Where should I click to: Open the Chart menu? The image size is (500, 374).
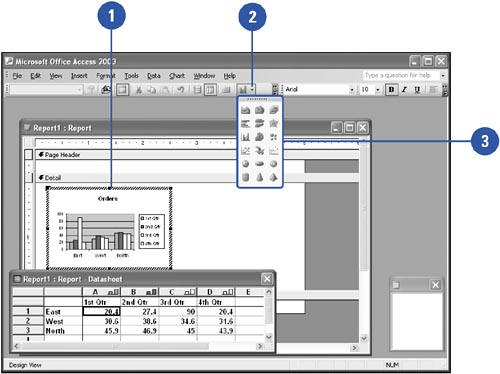tap(177, 76)
